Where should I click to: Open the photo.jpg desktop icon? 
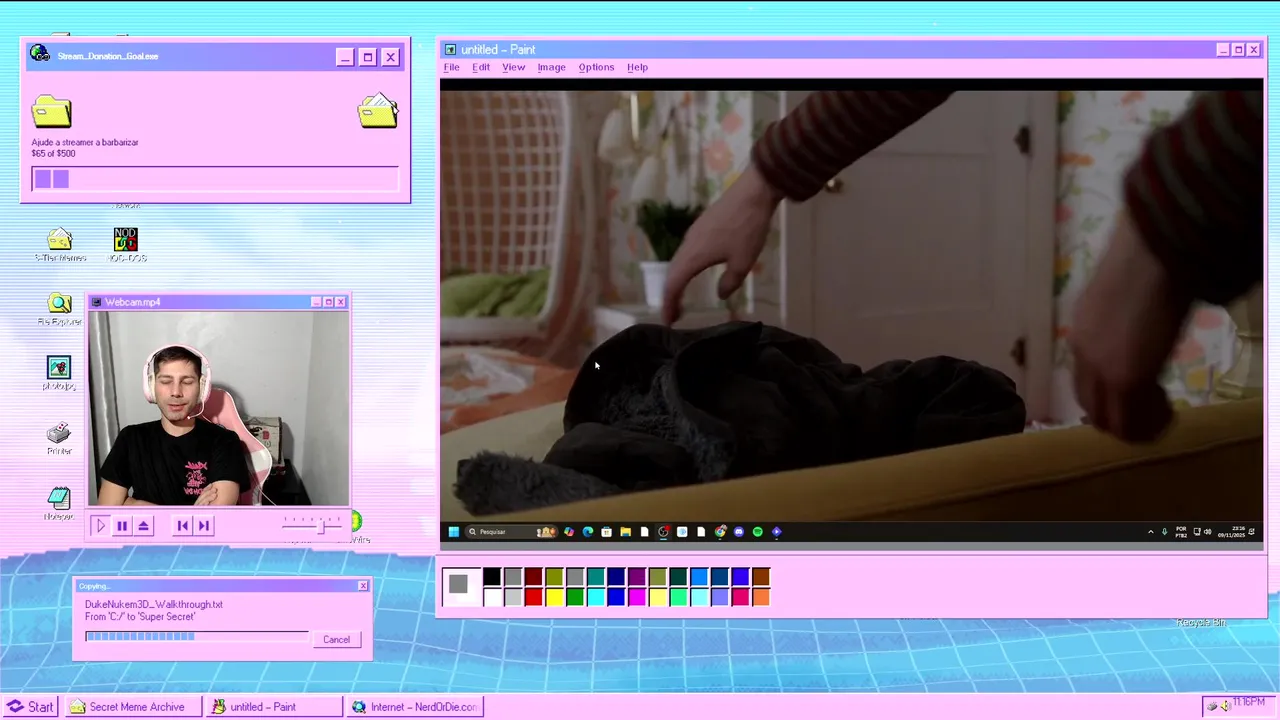(59, 374)
